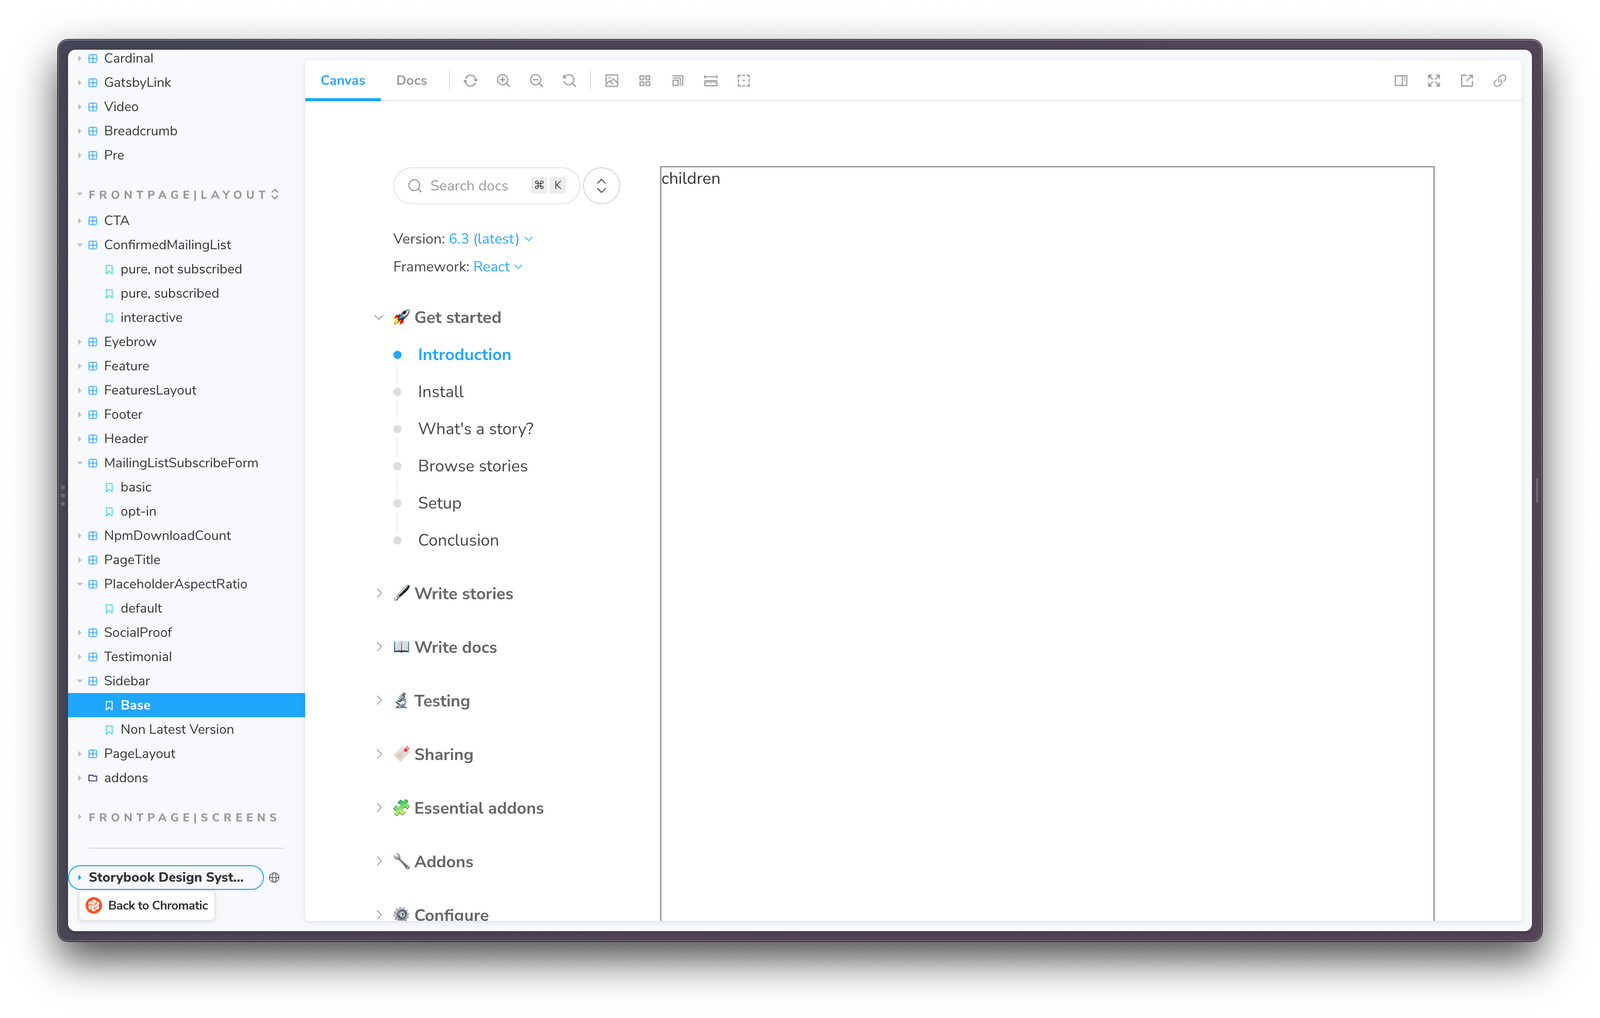Zoom out of the canvas
Viewport: 1600px width, 1018px height.
[536, 80]
